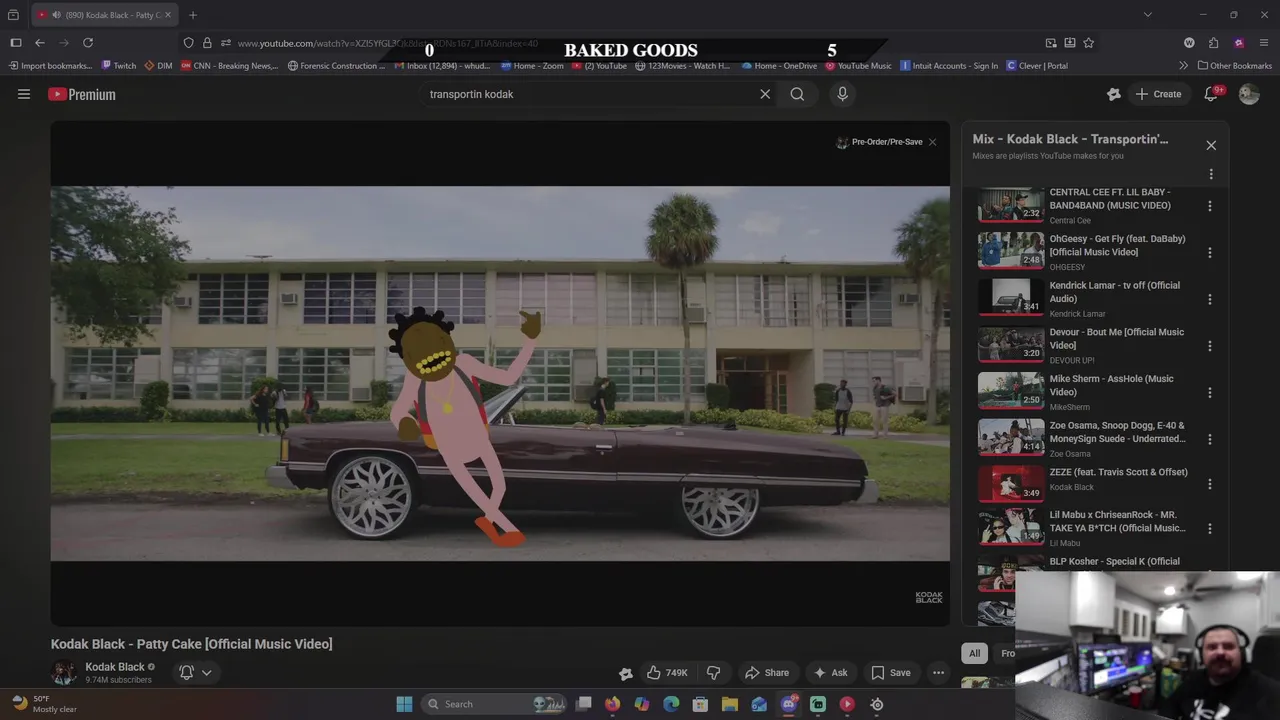Show more bookmarks with the overflow chevron
The image size is (1280, 720).
[1184, 66]
